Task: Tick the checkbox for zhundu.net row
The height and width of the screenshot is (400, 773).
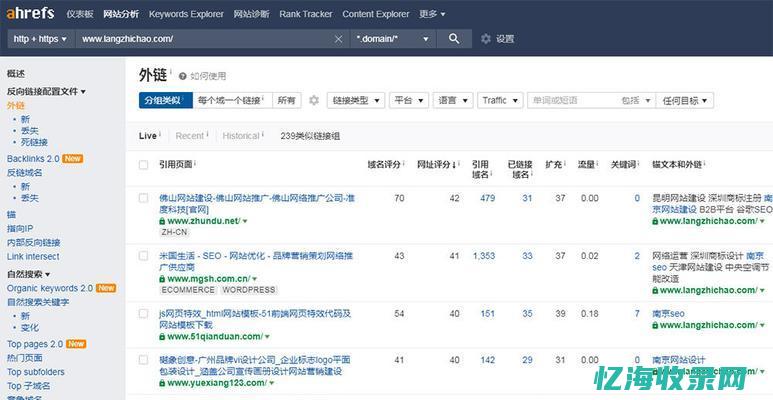Action: (x=143, y=198)
